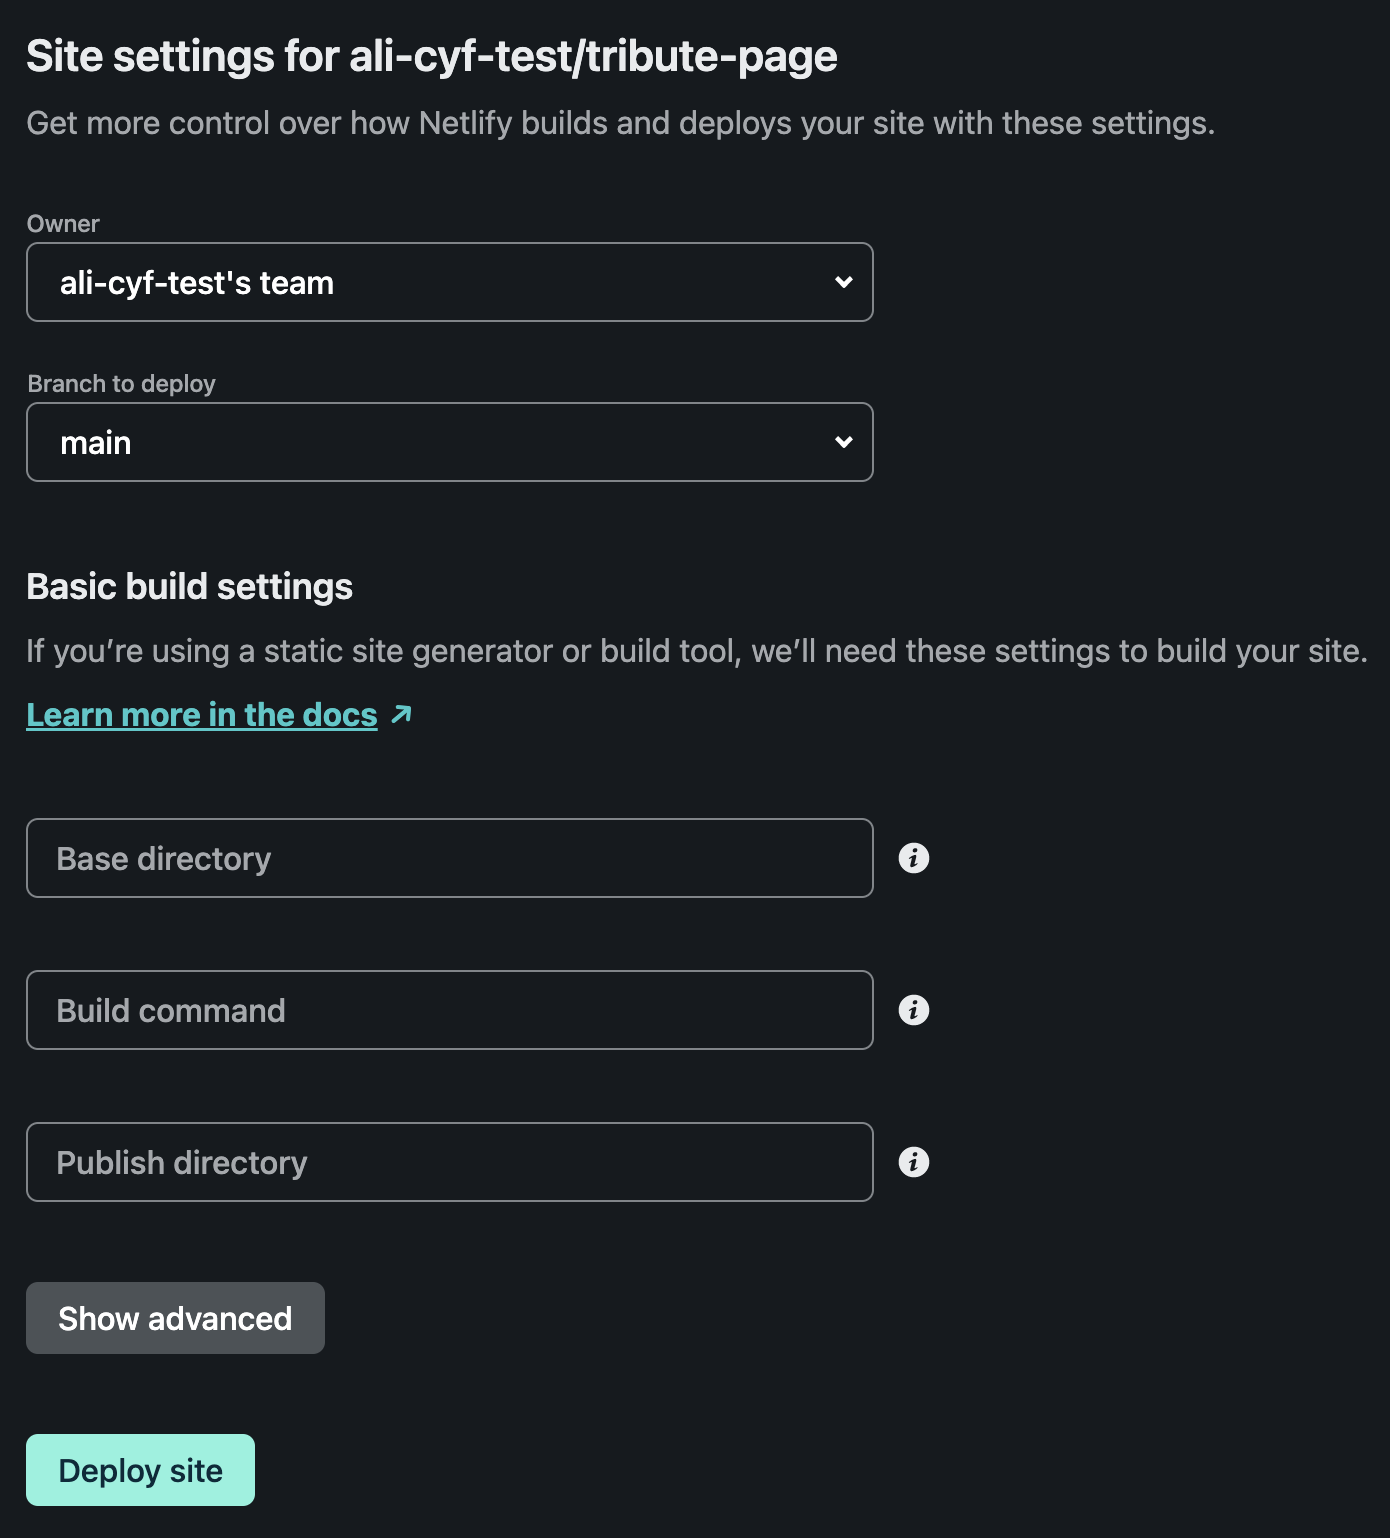1390x1538 pixels.
Task: Open the "Learn more in the docs" link
Action: 201,714
